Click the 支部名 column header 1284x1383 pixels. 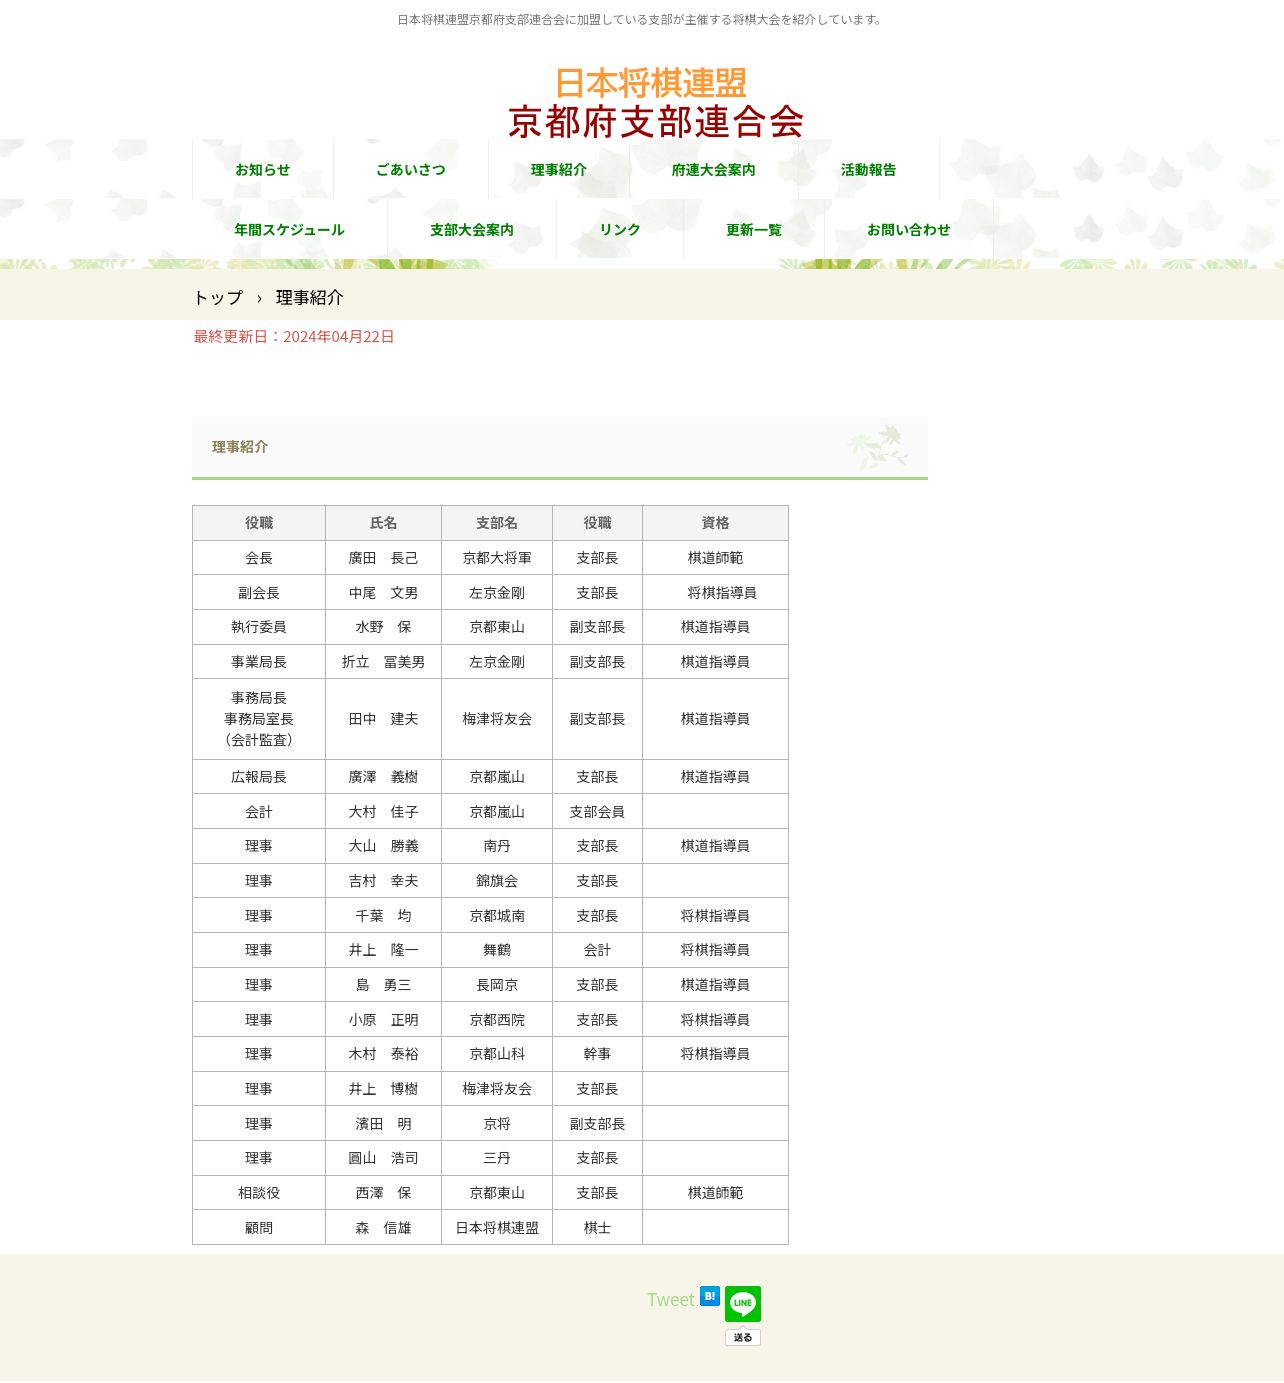click(497, 523)
